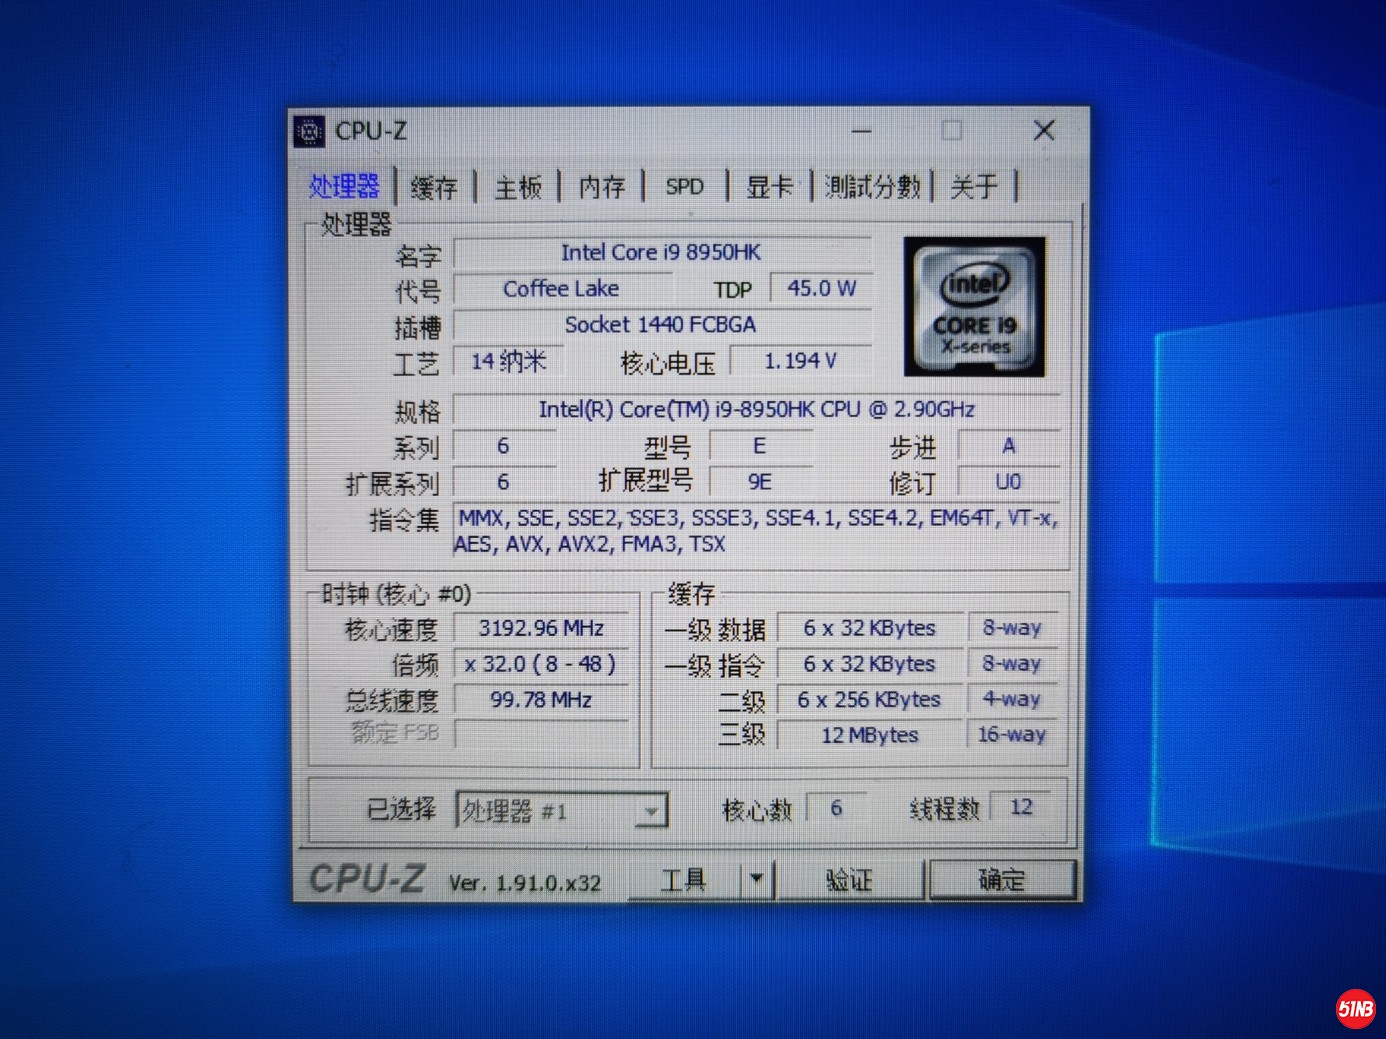Click the Socket 1440 FCBGA value
This screenshot has height=1039, width=1386.
click(661, 325)
